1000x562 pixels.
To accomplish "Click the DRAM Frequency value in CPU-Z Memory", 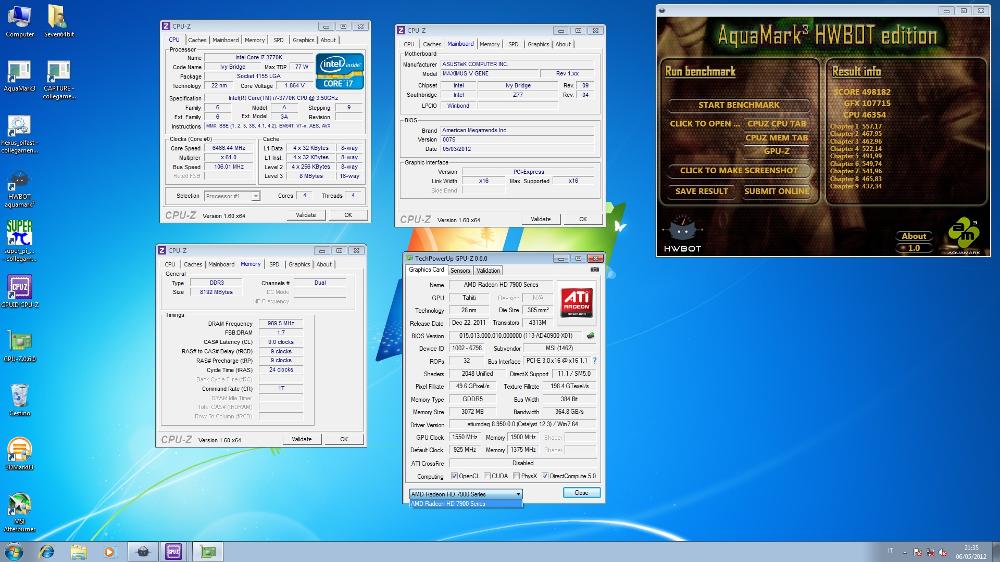I will [280, 323].
